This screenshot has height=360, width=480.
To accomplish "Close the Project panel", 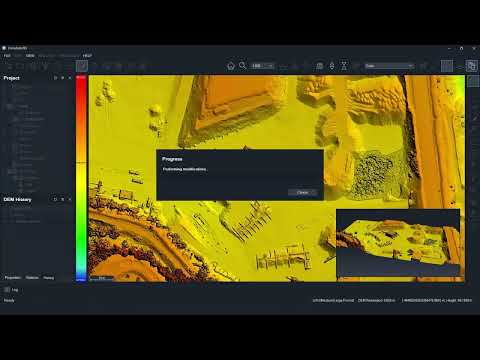I will pyautogui.click(x=70, y=78).
